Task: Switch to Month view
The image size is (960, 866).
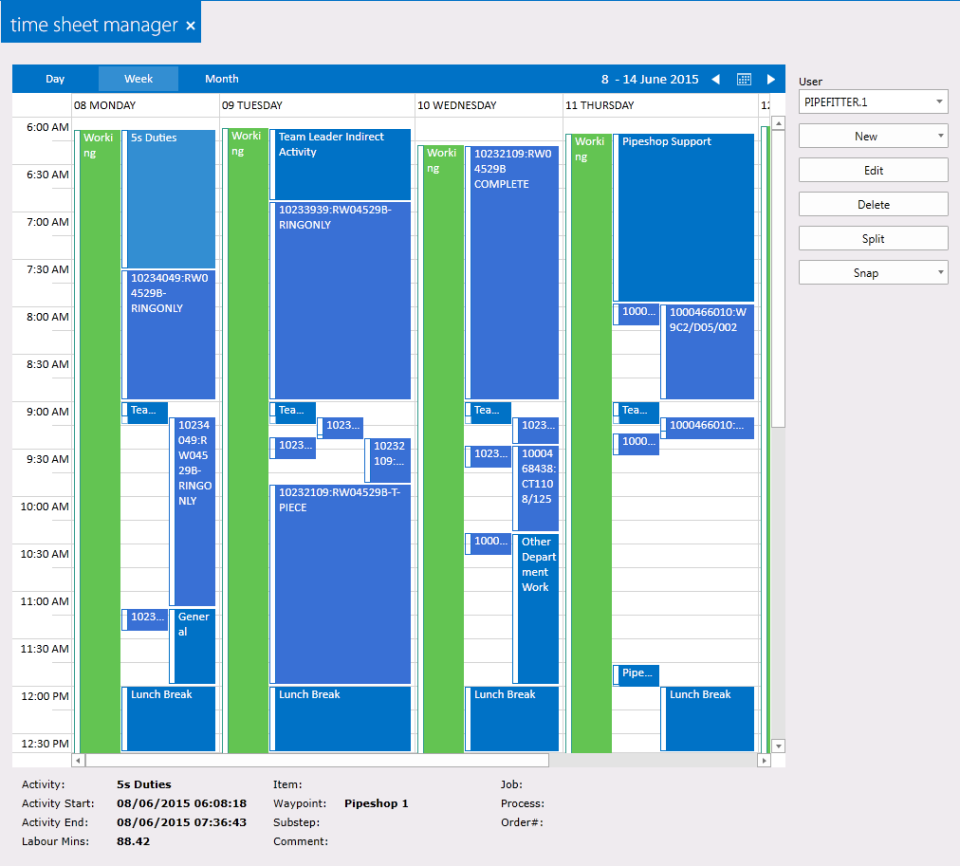Action: 221,78
